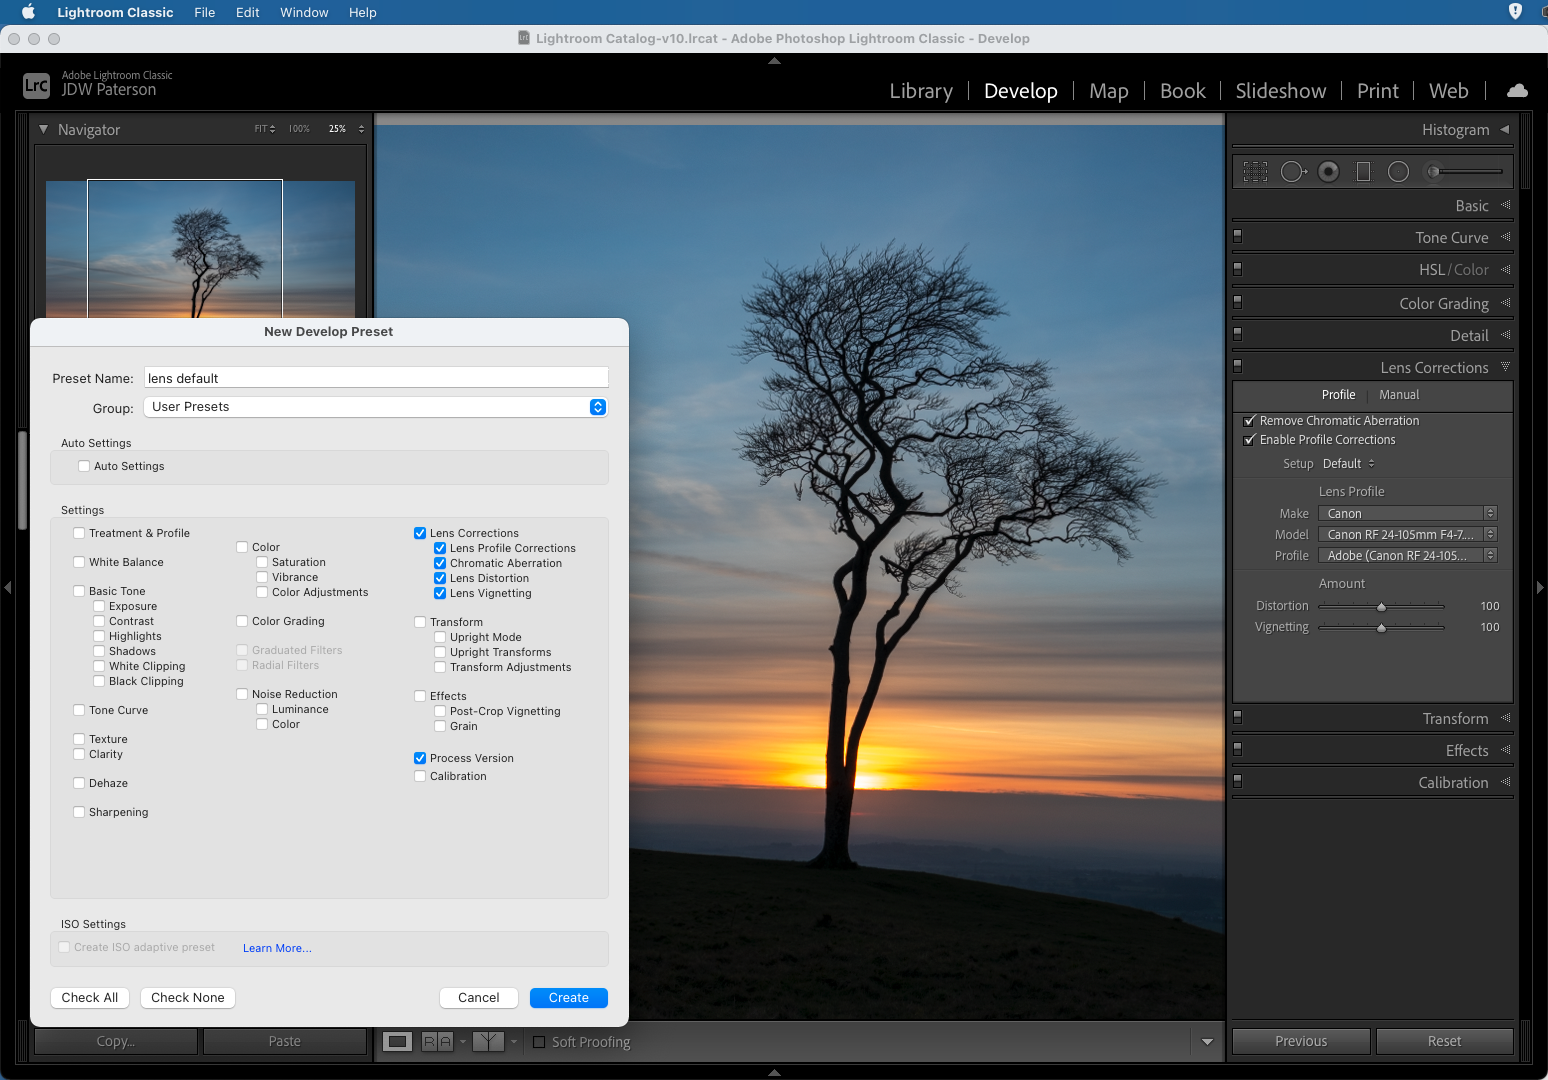
Task: Switch to the Map module
Action: click(x=1109, y=91)
